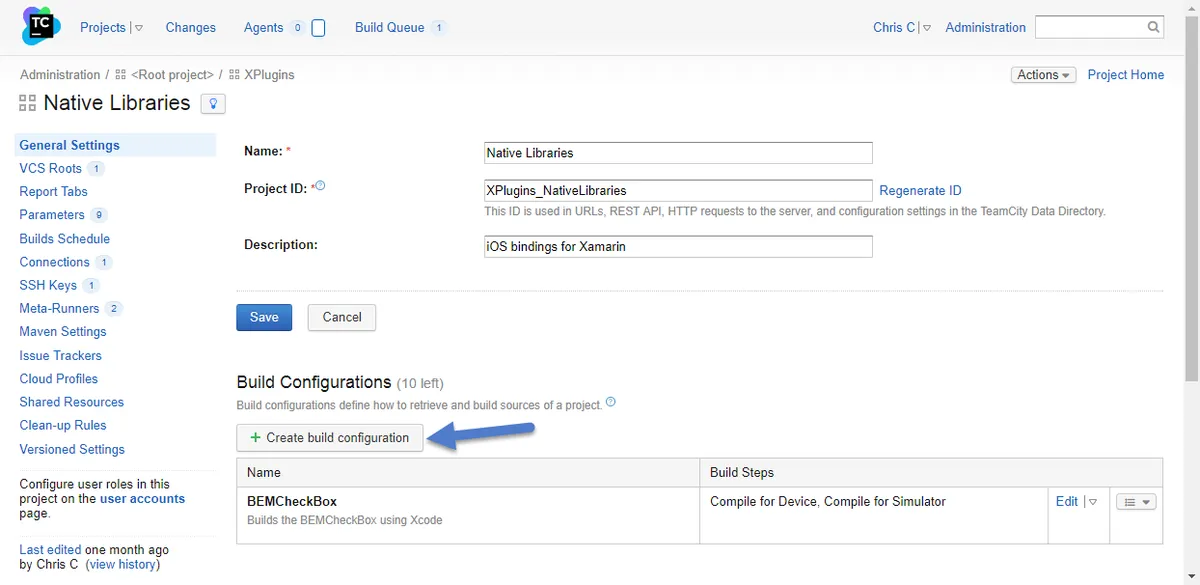Screen dimensions: 1200x585
Task: Go to the Changes page
Action: [x=190, y=28]
